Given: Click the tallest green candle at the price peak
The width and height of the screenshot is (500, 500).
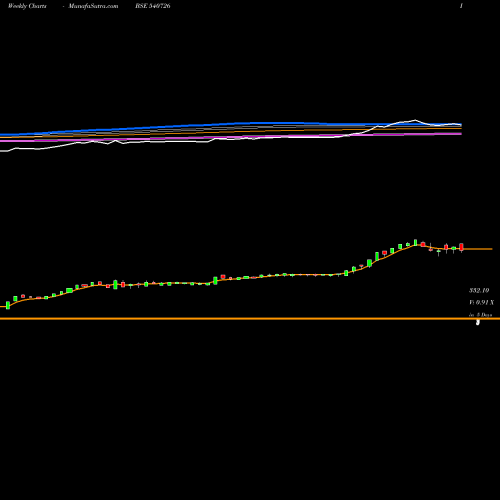Looking at the screenshot, I should [415, 242].
